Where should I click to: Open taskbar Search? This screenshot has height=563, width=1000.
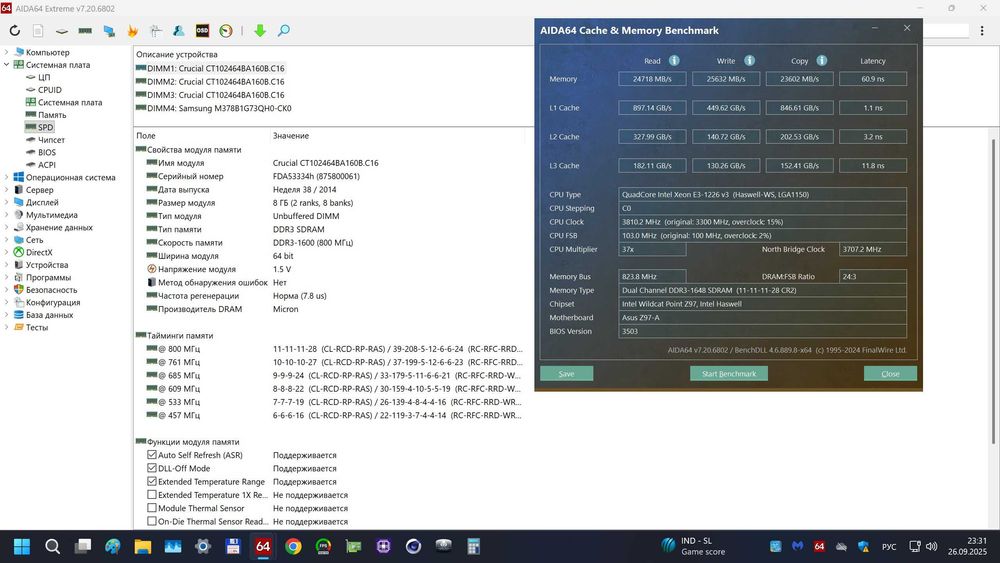tap(52, 546)
